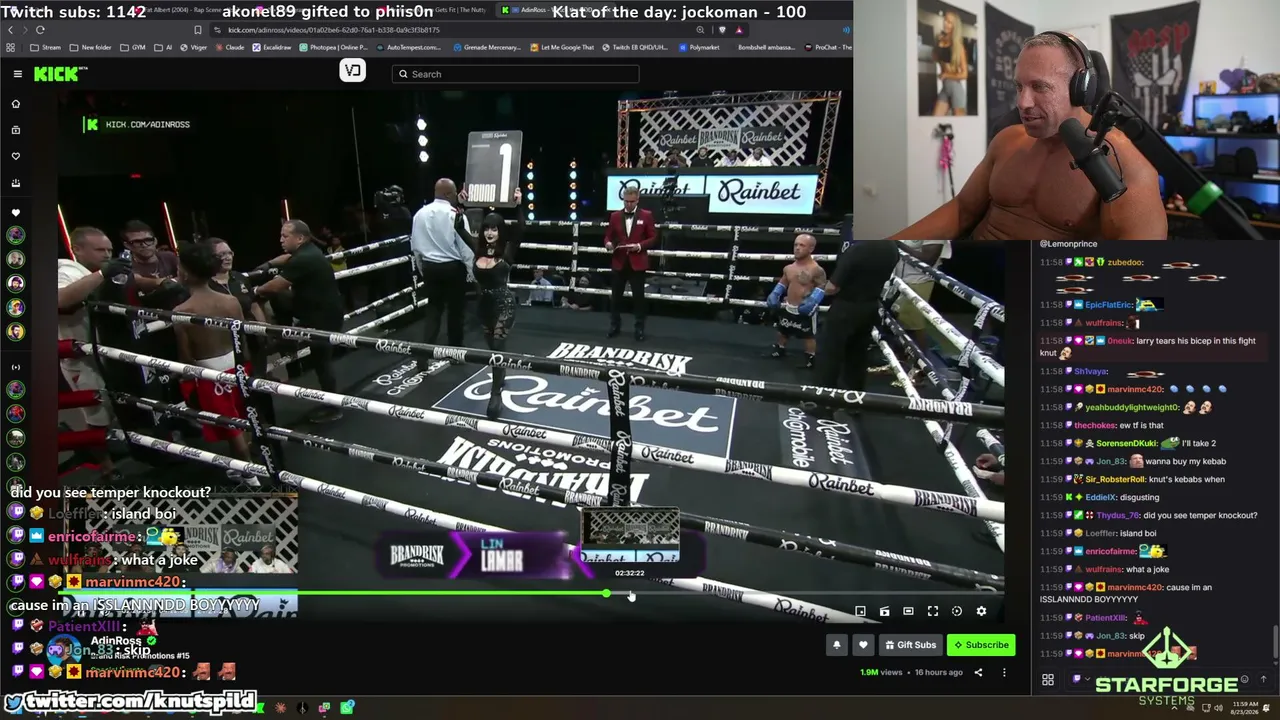
Task: Open the Claude bookmark
Action: (x=229, y=47)
